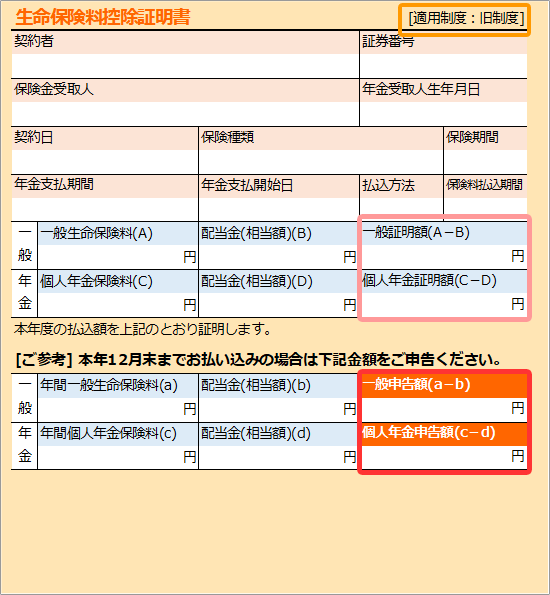Click the amount cell under 個人年金証明額(C－D)

pyautogui.click(x=444, y=305)
